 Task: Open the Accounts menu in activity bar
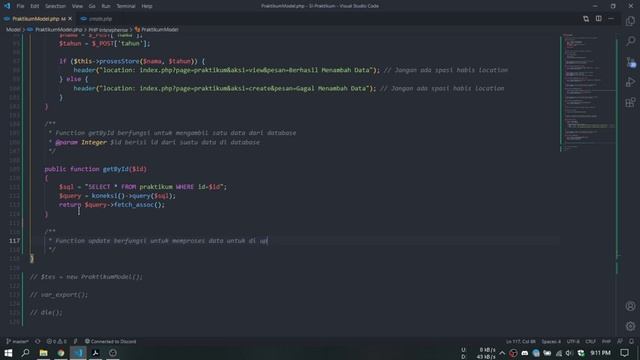(630, 306)
